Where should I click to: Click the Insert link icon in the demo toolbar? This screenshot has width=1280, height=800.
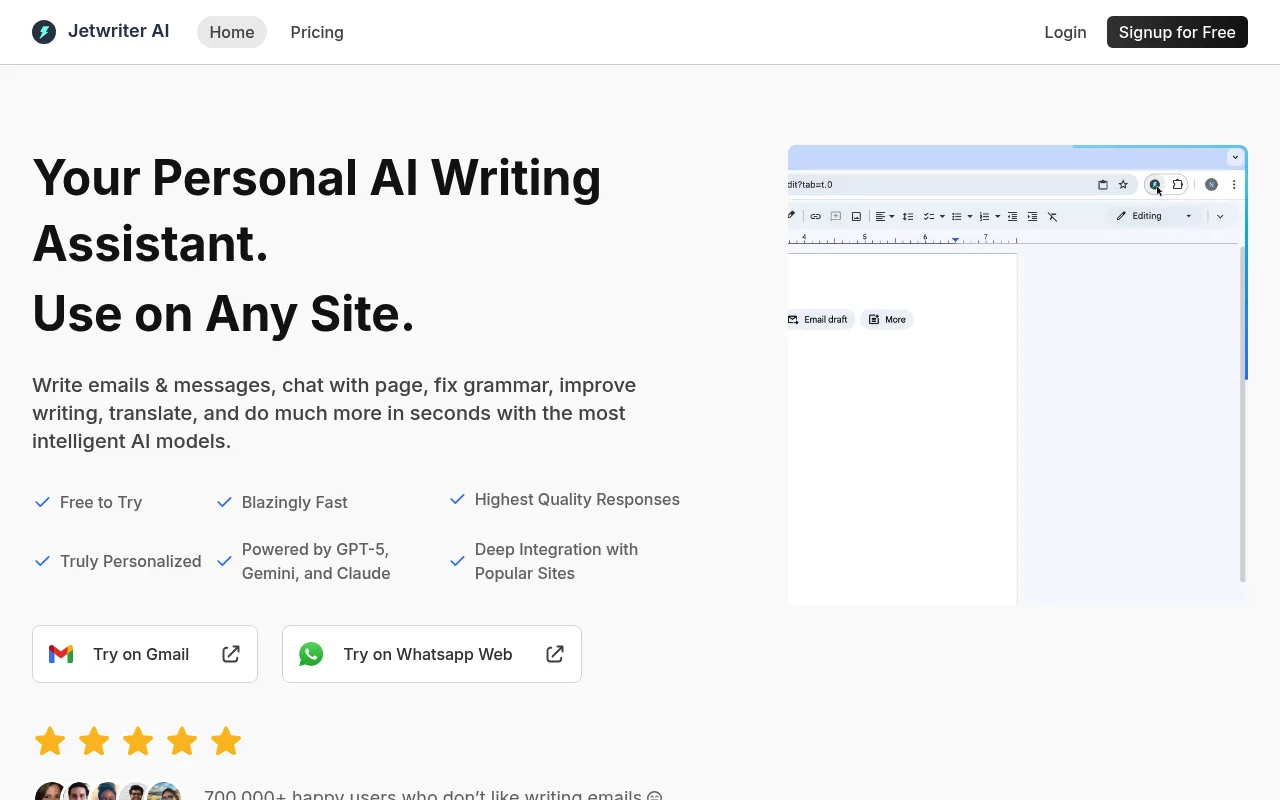[815, 216]
